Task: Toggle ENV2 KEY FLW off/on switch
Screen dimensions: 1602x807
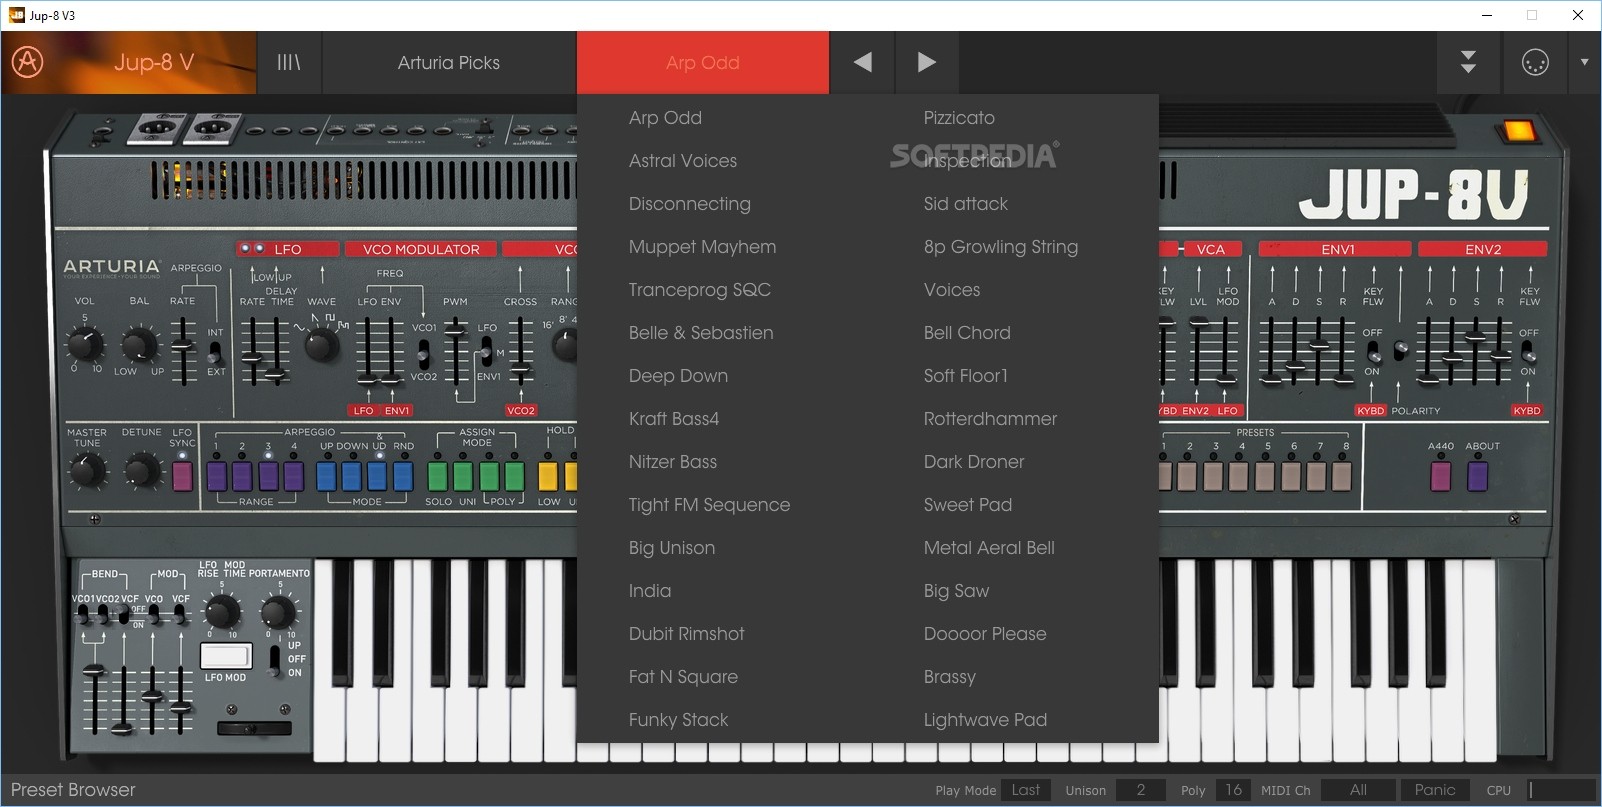Action: 1528,352
